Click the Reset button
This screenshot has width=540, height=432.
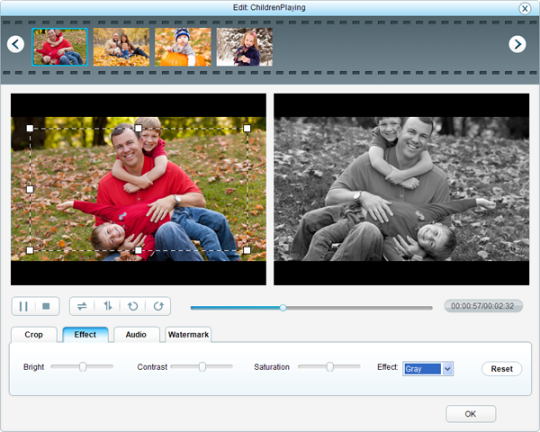click(502, 369)
